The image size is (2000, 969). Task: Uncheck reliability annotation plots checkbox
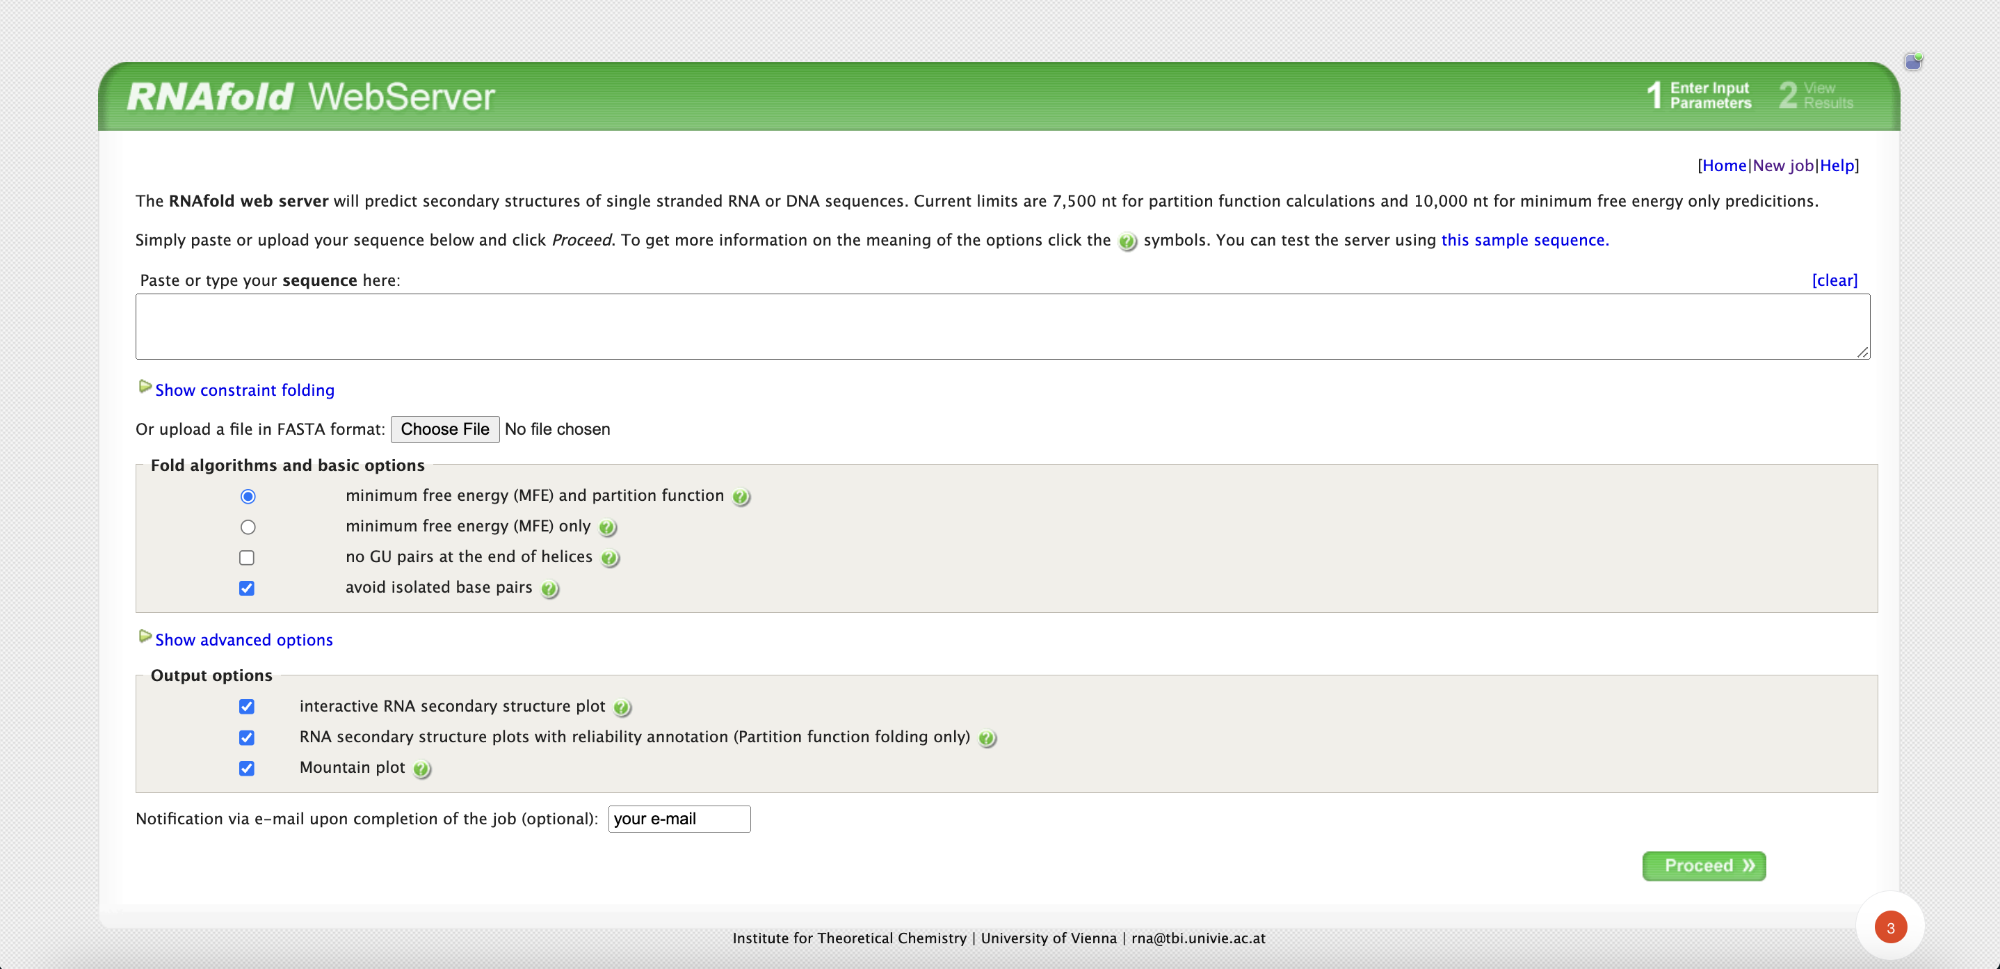pos(247,738)
